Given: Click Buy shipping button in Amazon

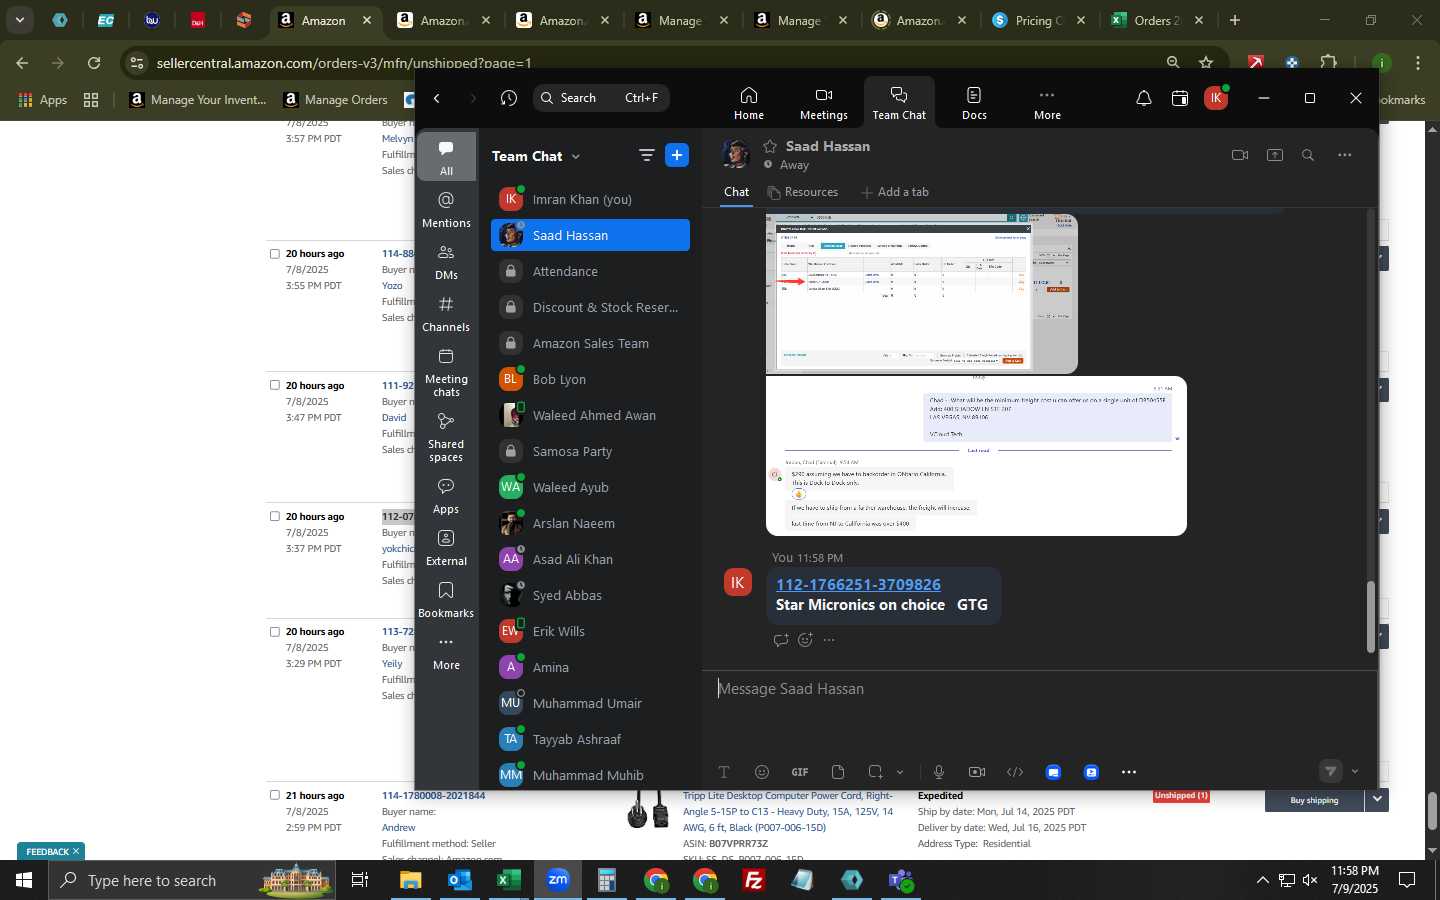Looking at the screenshot, I should tap(1314, 800).
